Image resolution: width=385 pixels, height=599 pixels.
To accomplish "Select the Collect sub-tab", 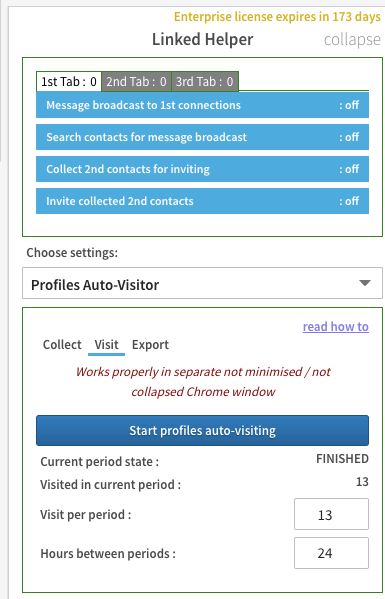I will [62, 345].
